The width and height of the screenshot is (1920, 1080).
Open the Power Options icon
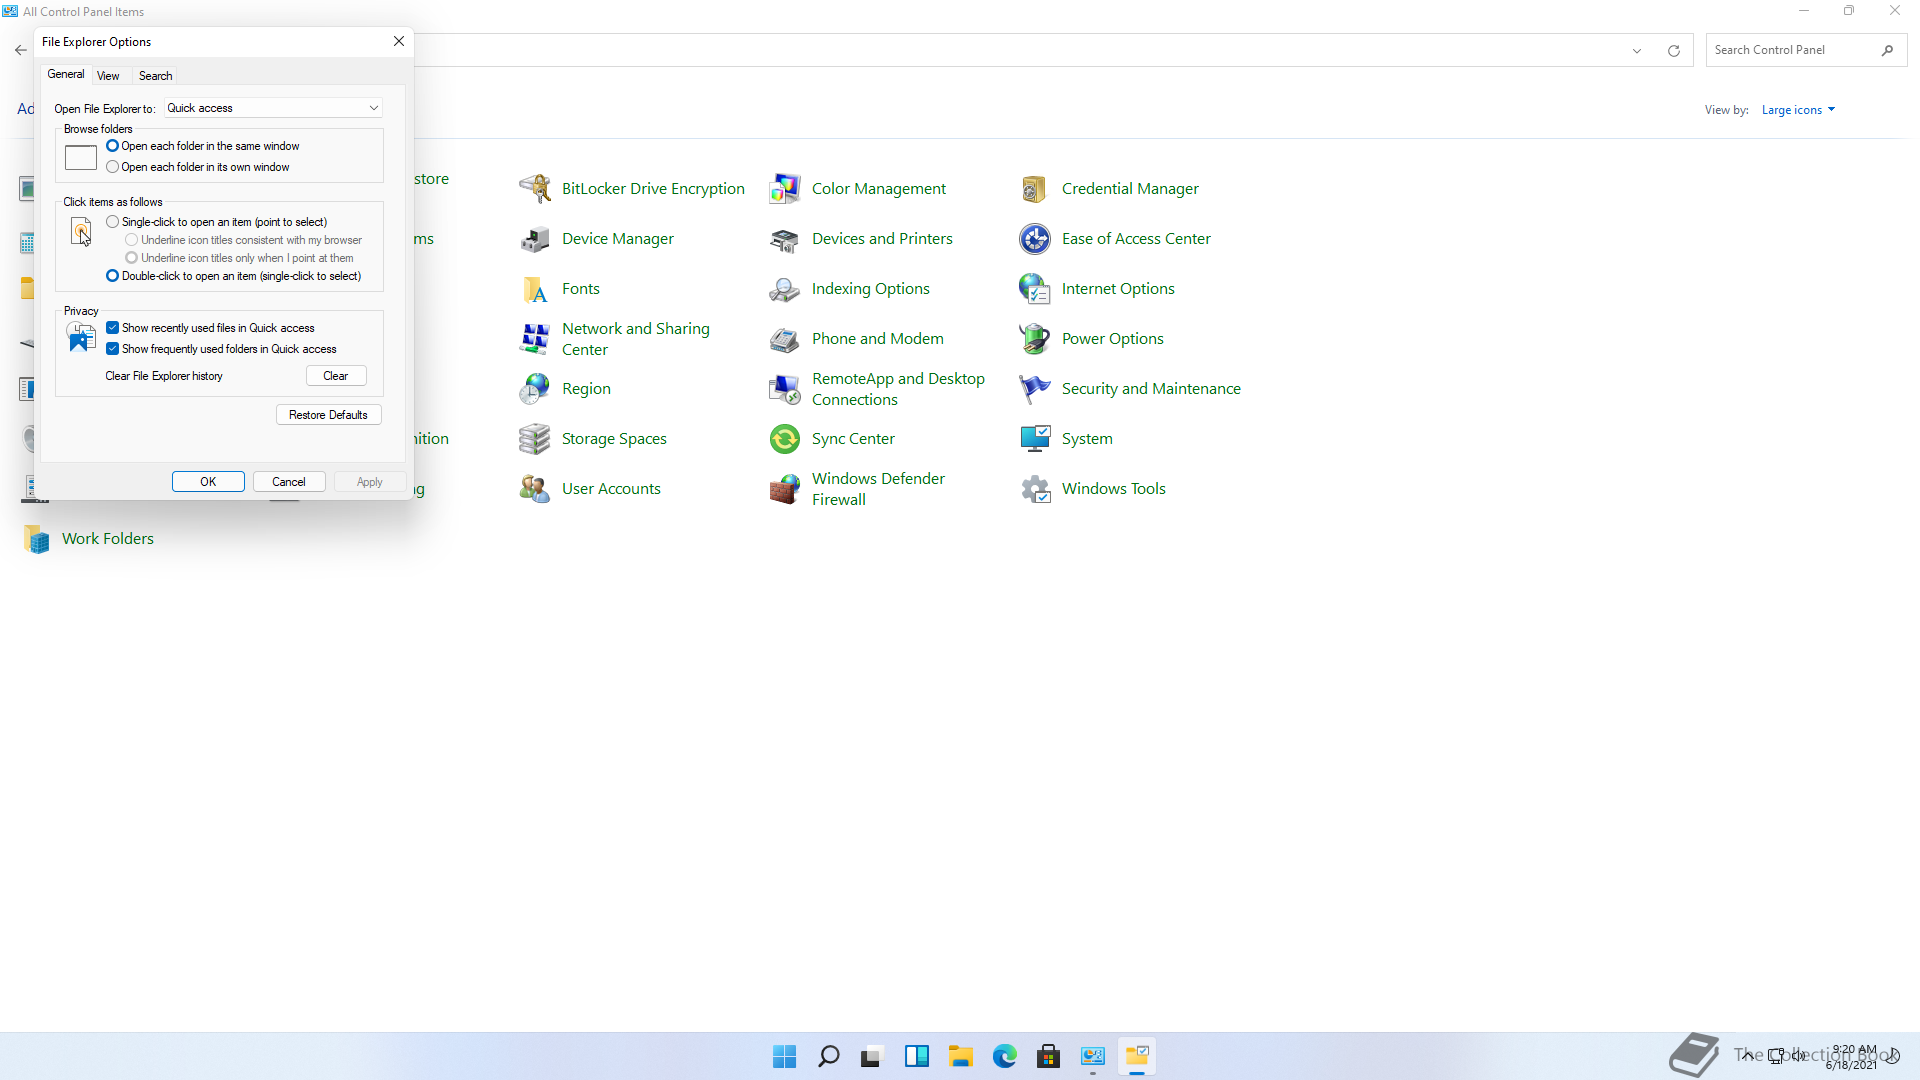tap(1035, 338)
